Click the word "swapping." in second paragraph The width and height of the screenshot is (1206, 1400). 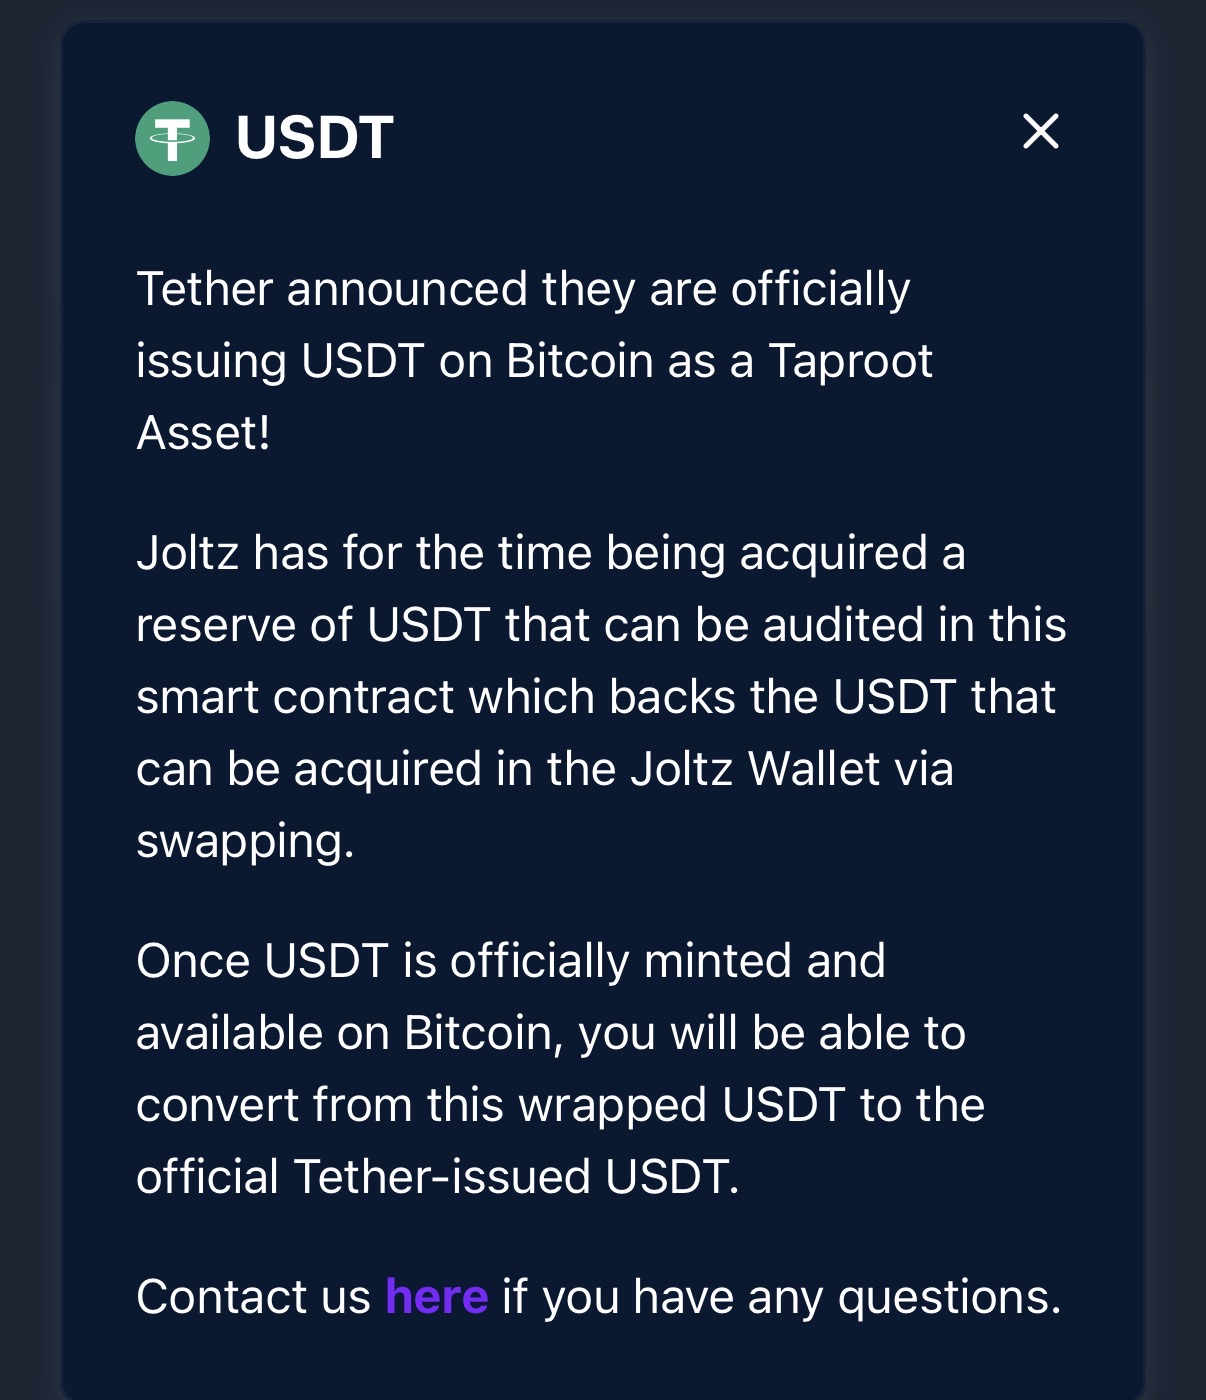pyautogui.click(x=245, y=841)
